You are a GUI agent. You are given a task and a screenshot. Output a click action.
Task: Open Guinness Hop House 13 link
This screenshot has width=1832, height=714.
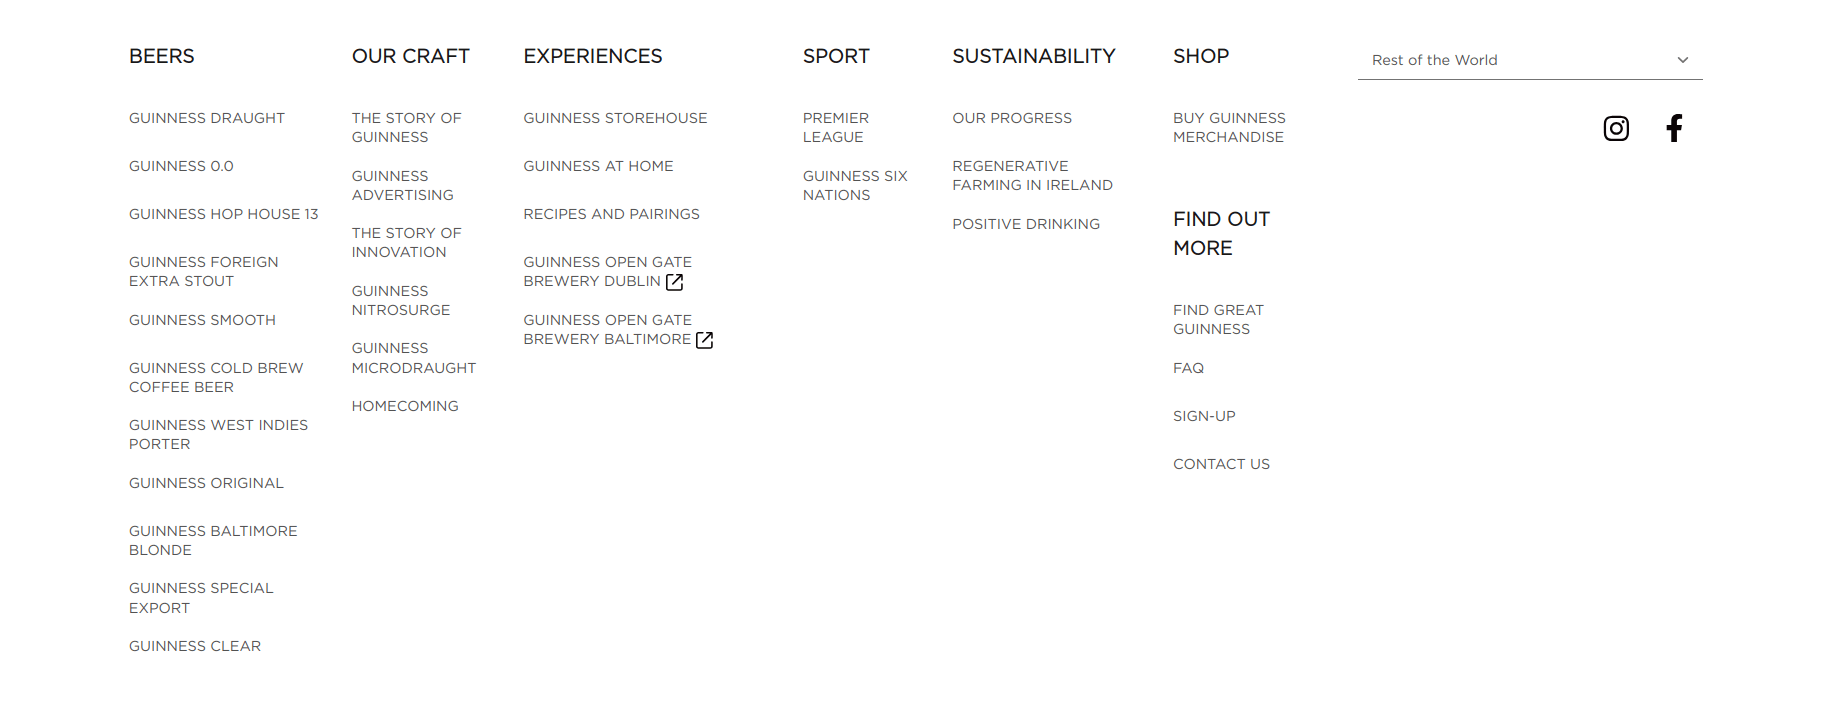click(x=223, y=214)
